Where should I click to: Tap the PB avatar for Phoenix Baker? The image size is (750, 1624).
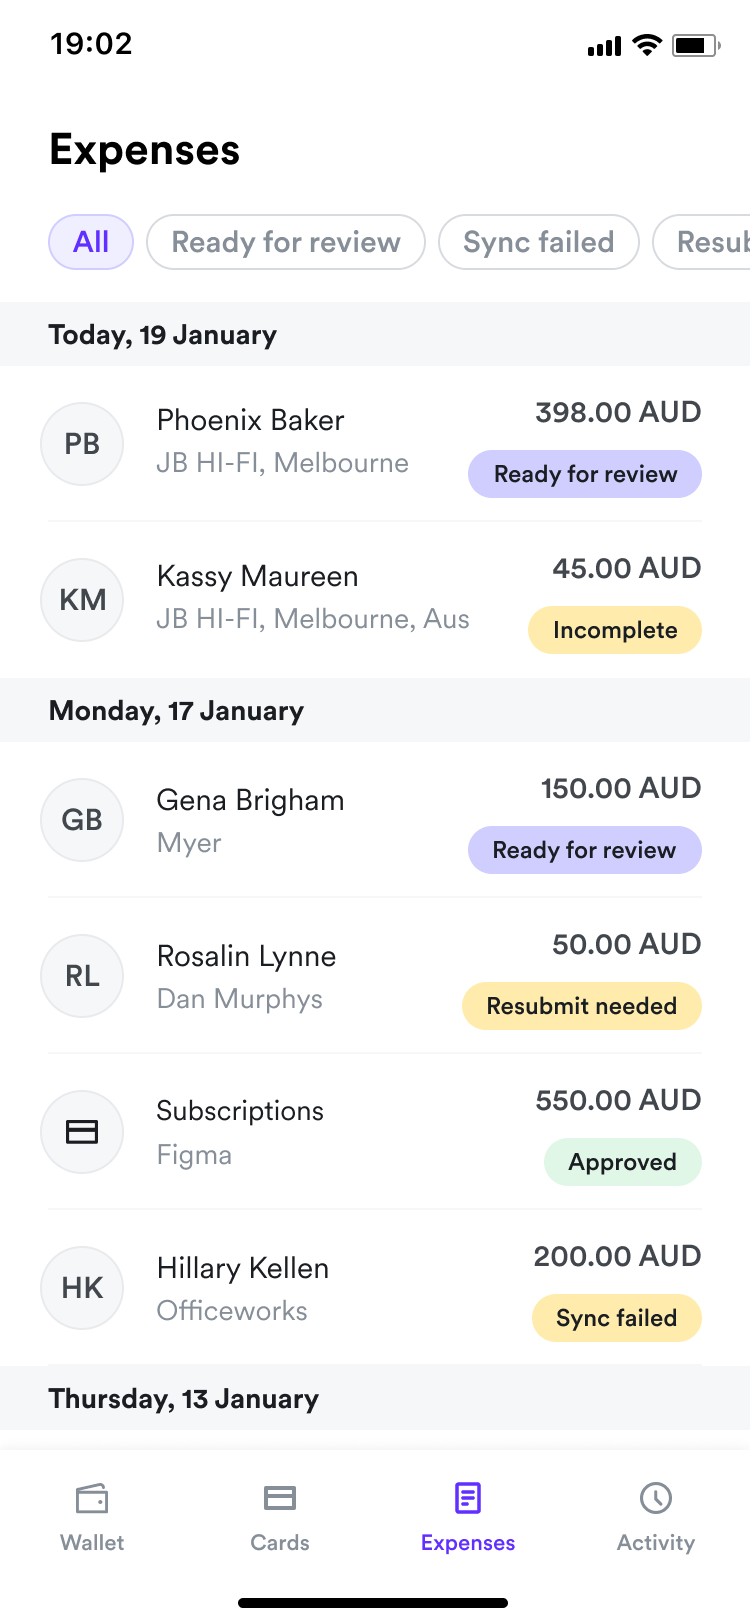coord(82,444)
